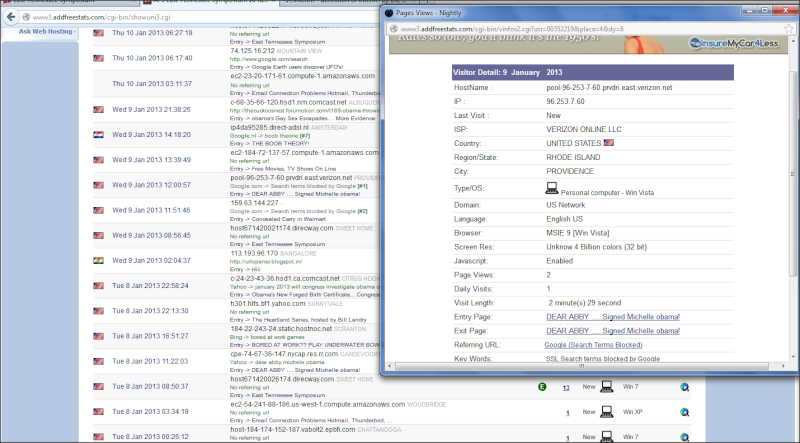
Task: Click the US flag for Tue 8 Jan 11:22:03
Action: pyautogui.click(x=98, y=361)
